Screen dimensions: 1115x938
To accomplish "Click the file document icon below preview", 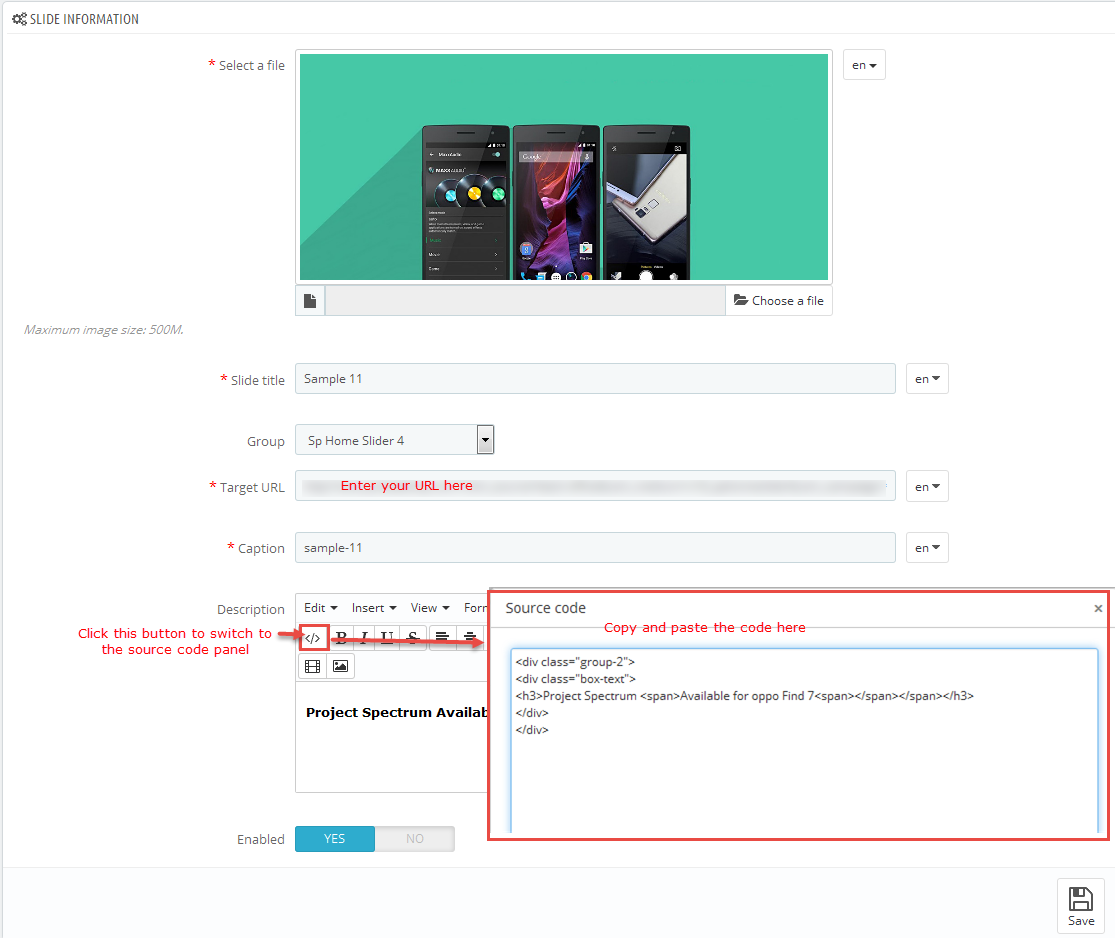I will [310, 301].
